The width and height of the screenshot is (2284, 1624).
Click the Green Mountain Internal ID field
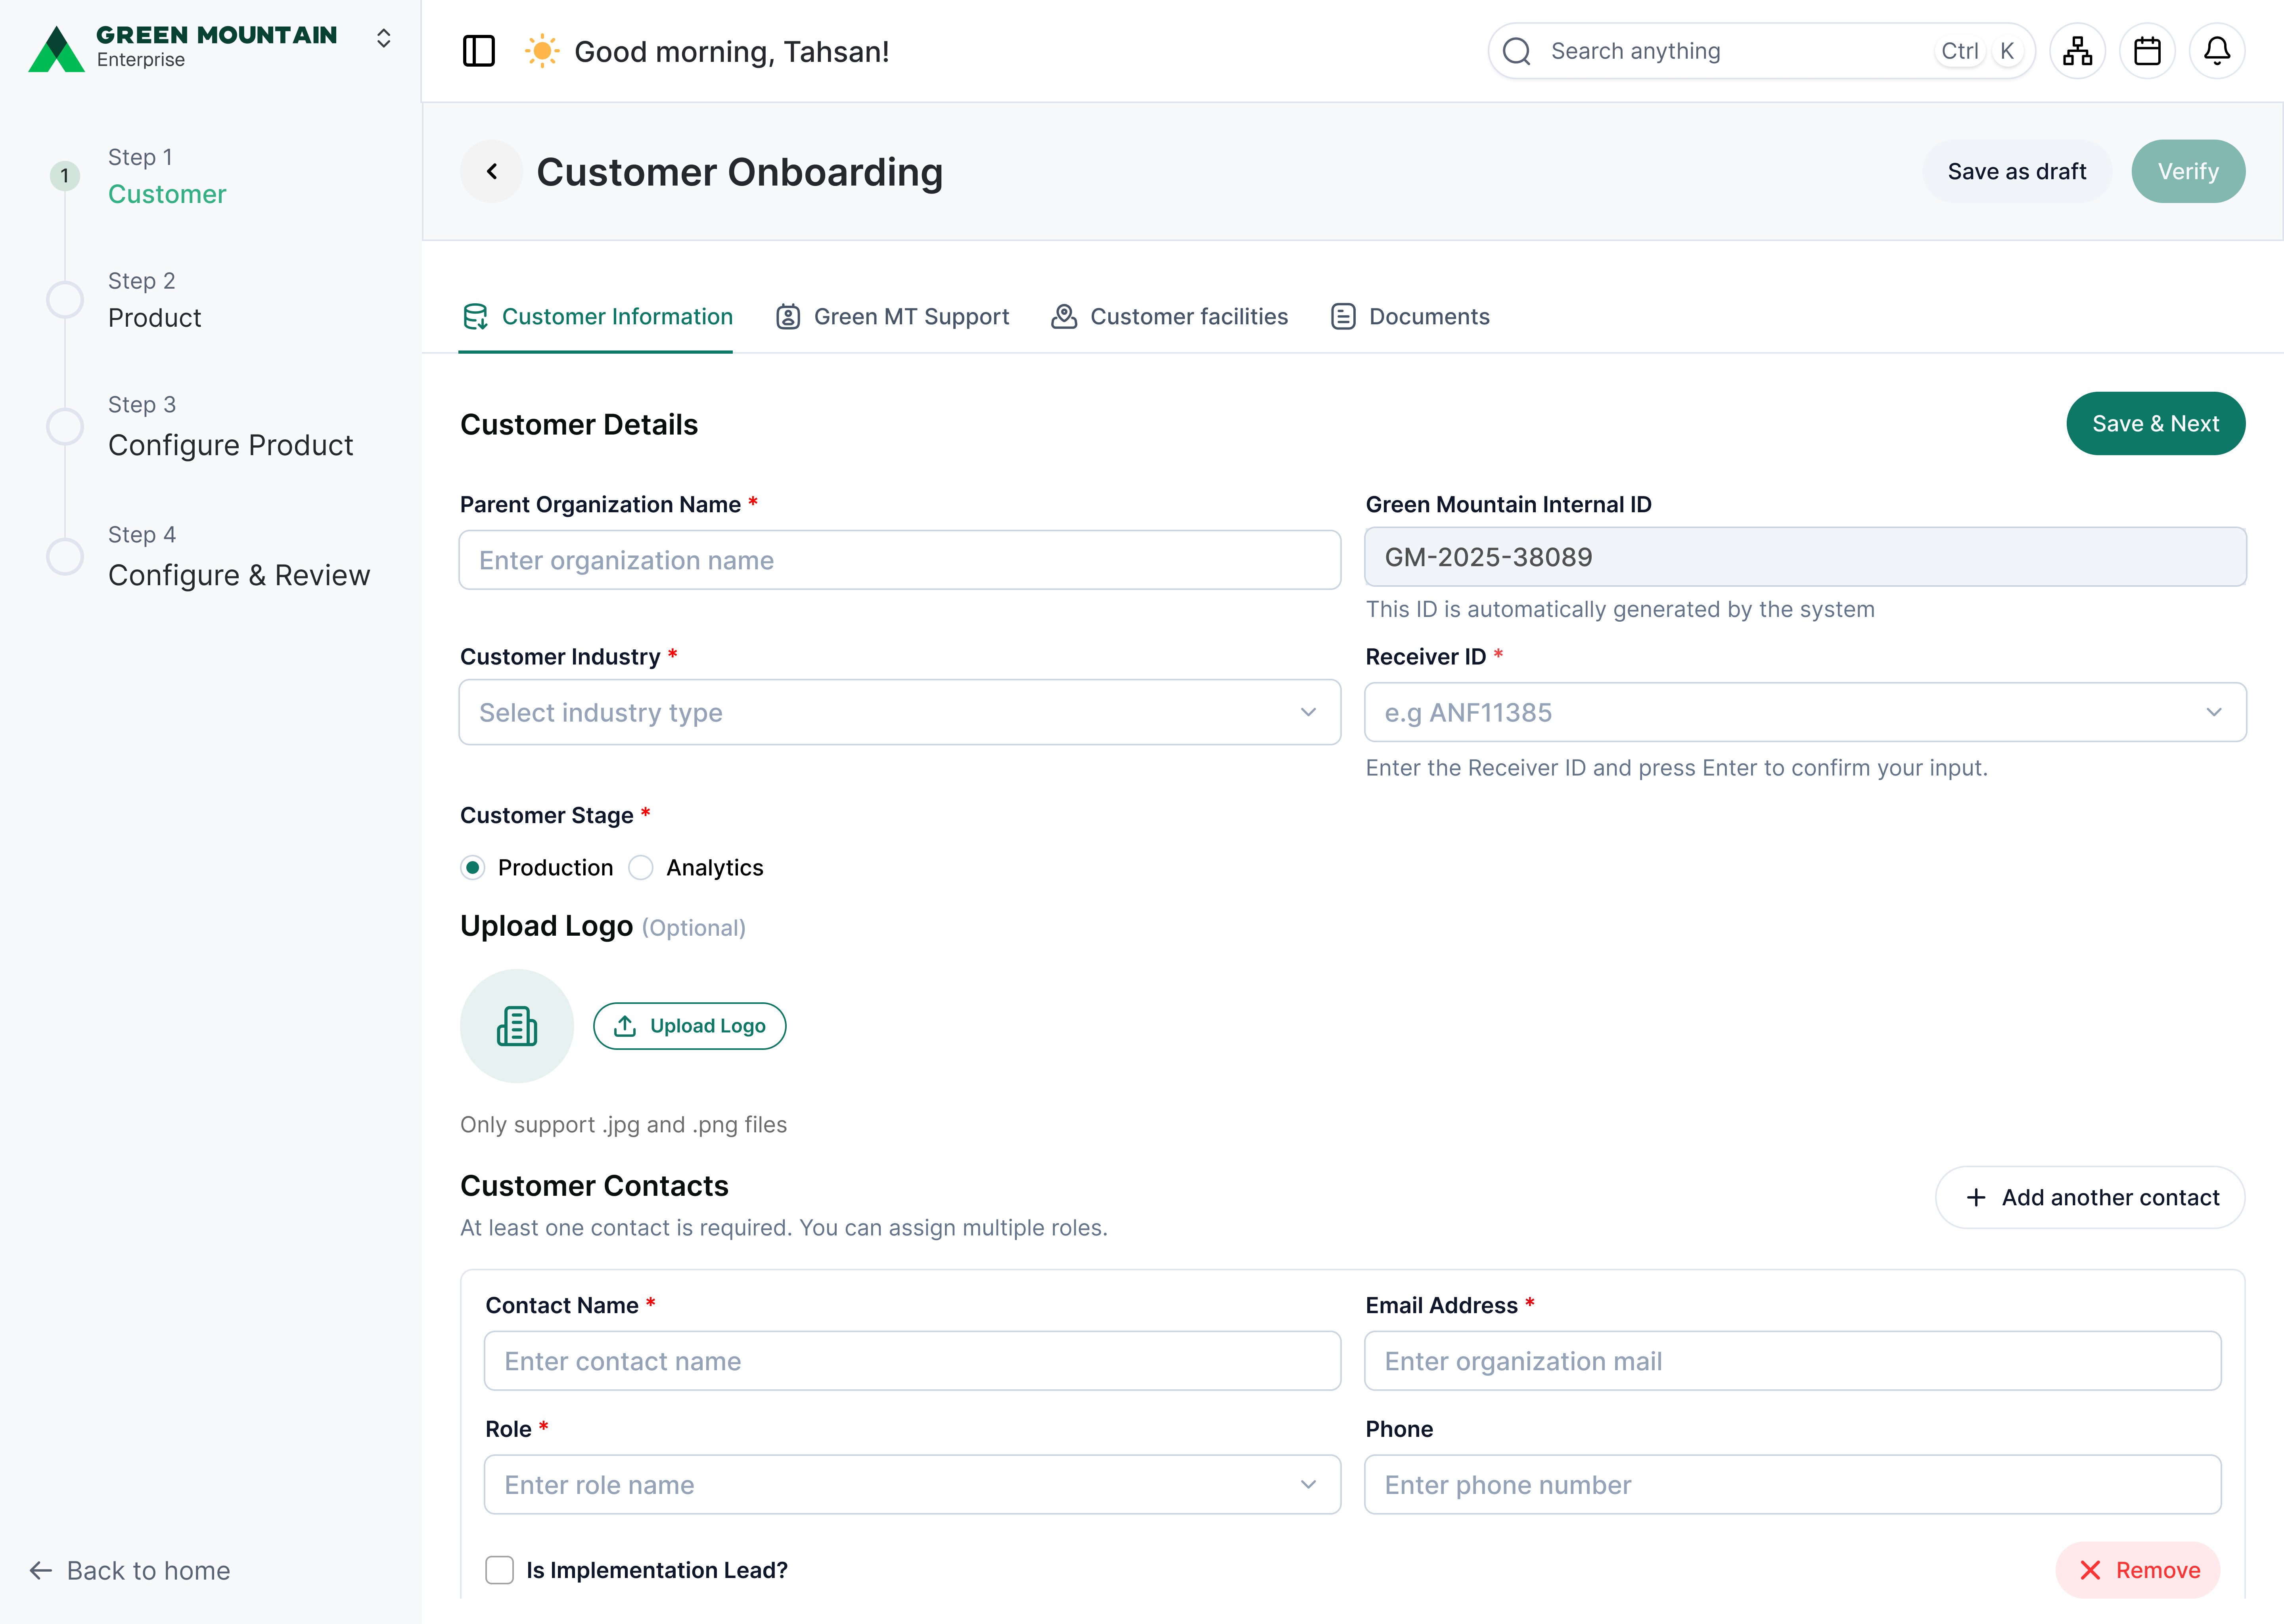(1805, 557)
